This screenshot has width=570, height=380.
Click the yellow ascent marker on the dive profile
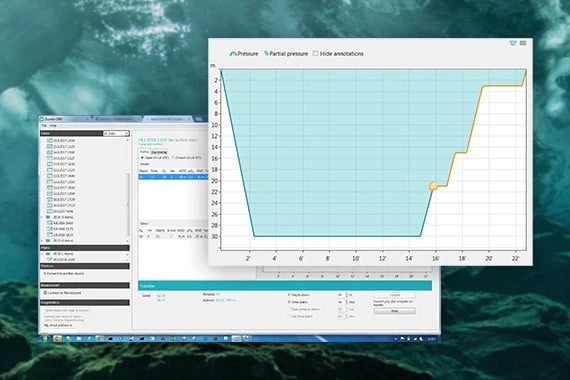[x=433, y=186]
